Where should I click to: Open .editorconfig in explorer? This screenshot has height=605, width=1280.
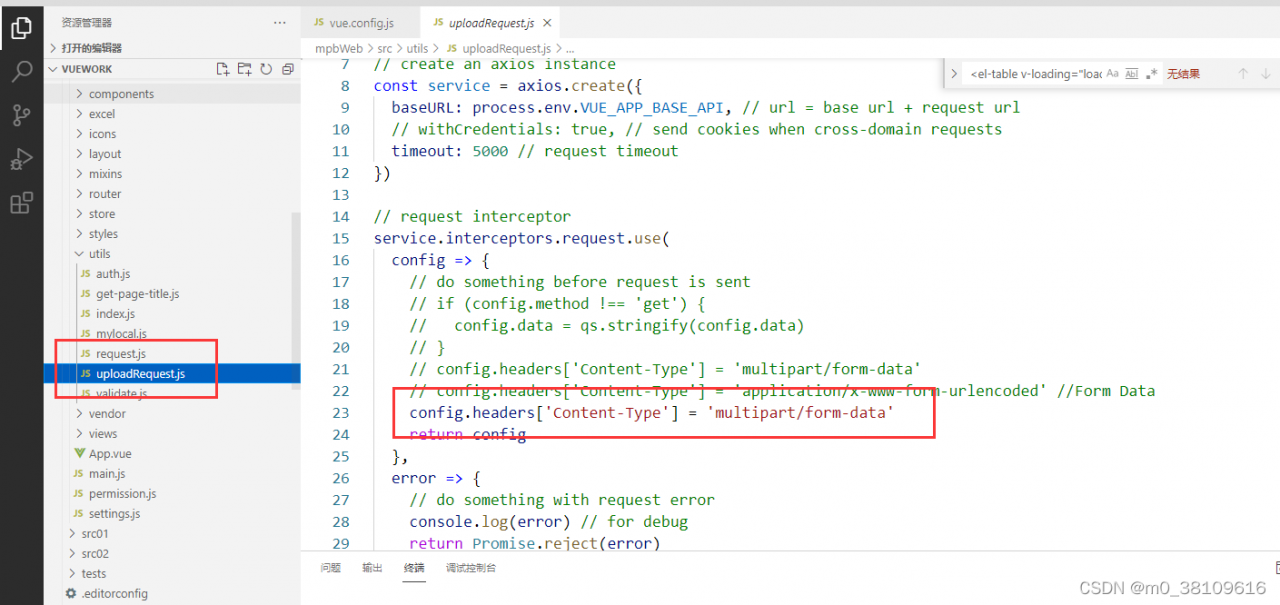tap(114, 594)
